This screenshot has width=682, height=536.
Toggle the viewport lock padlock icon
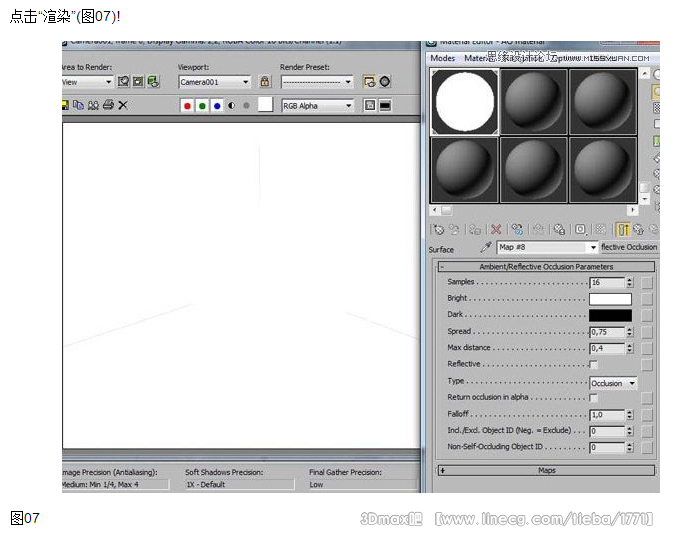point(265,81)
